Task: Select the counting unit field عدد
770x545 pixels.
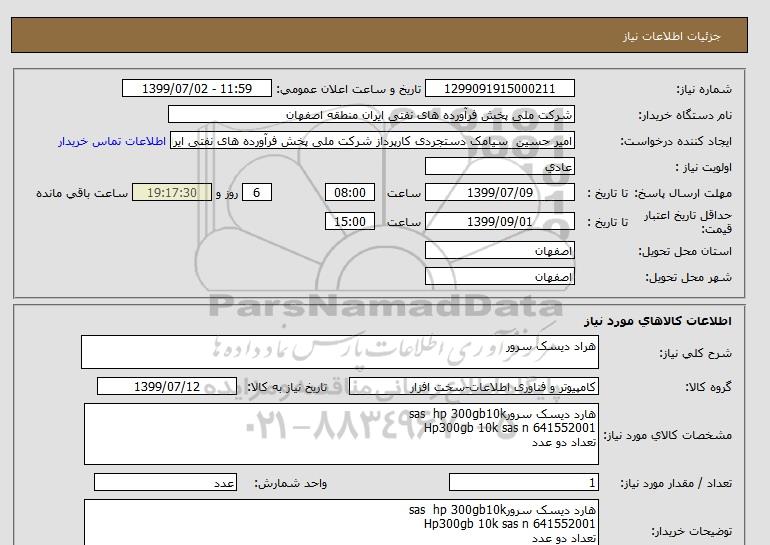Action: pos(165,483)
